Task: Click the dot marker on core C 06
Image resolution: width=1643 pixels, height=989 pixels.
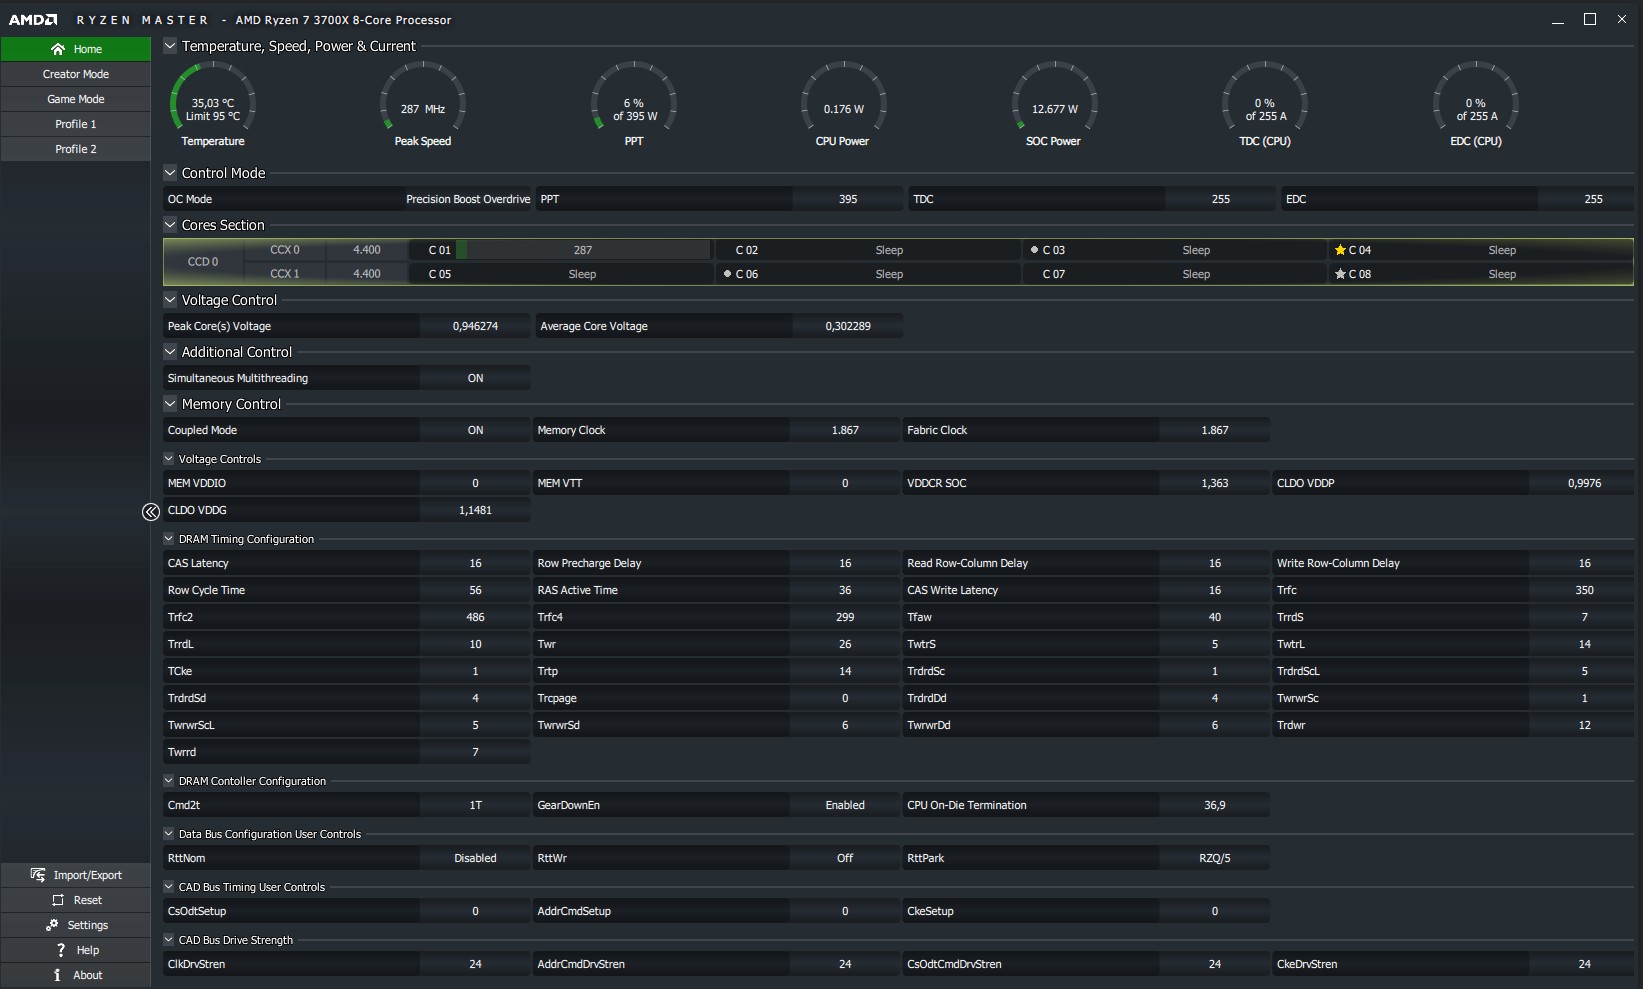Action: point(727,274)
